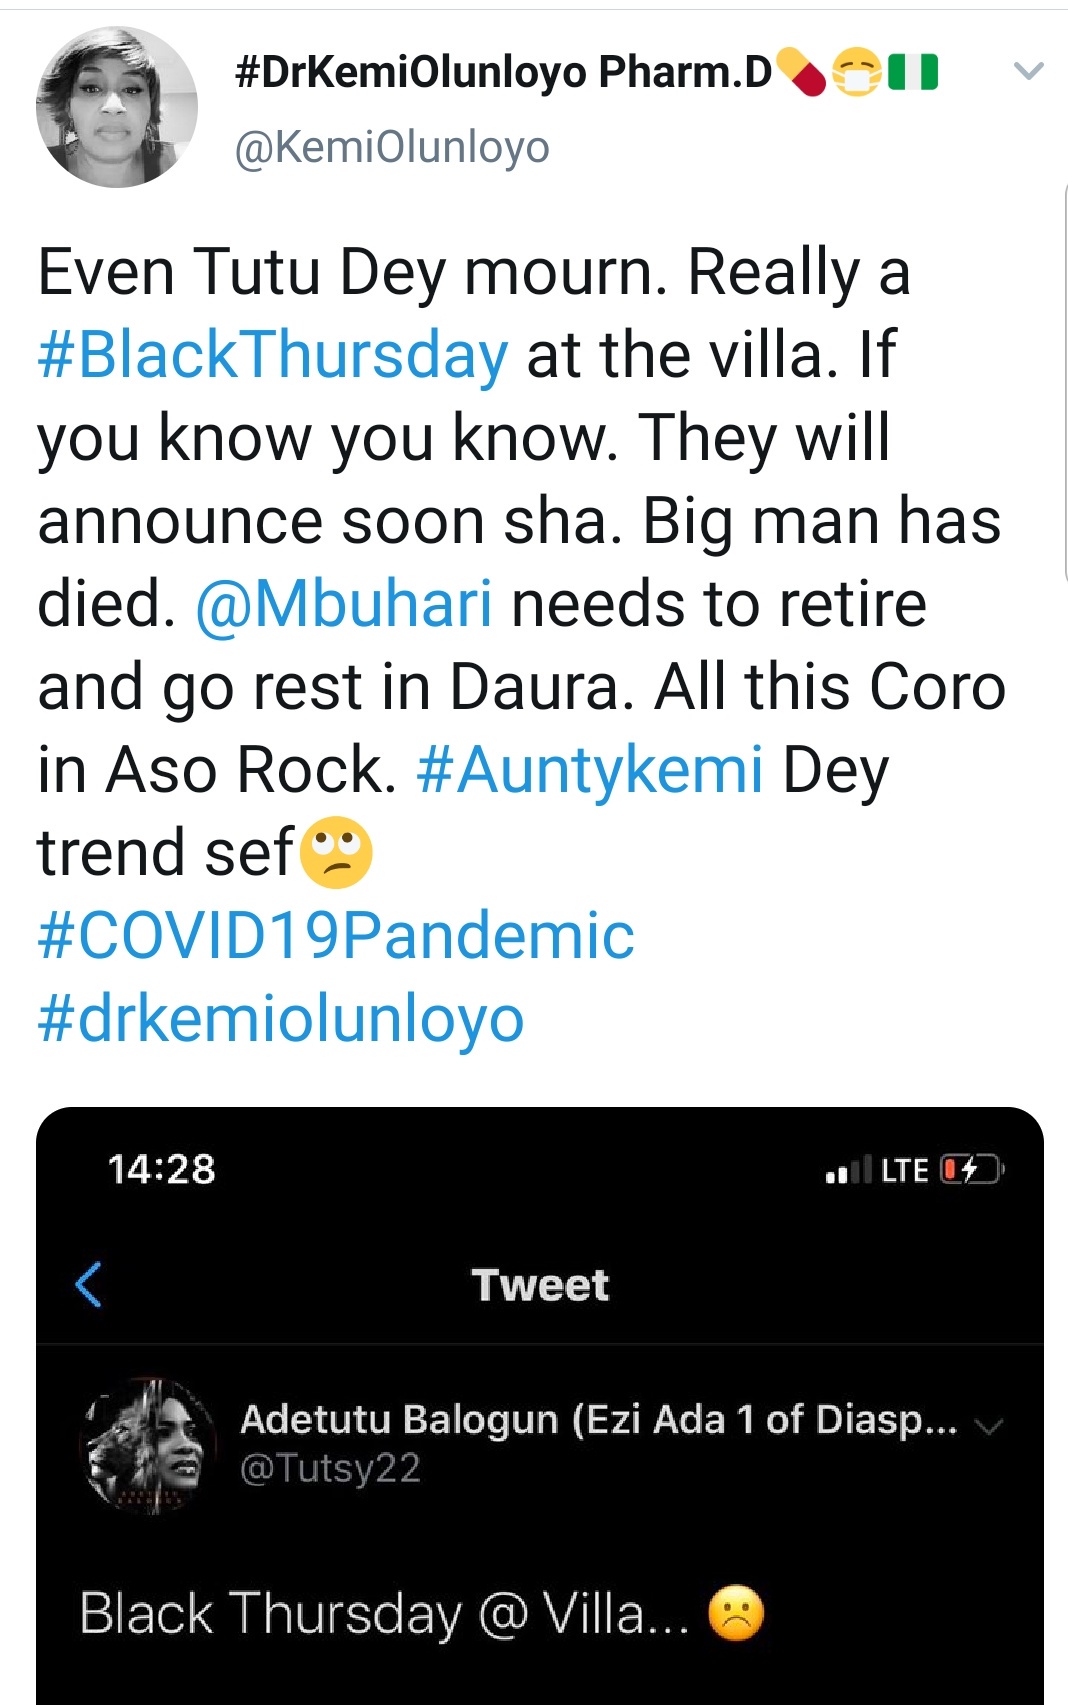Follow the #drkemiolunloyo hashtag link

point(281,1020)
